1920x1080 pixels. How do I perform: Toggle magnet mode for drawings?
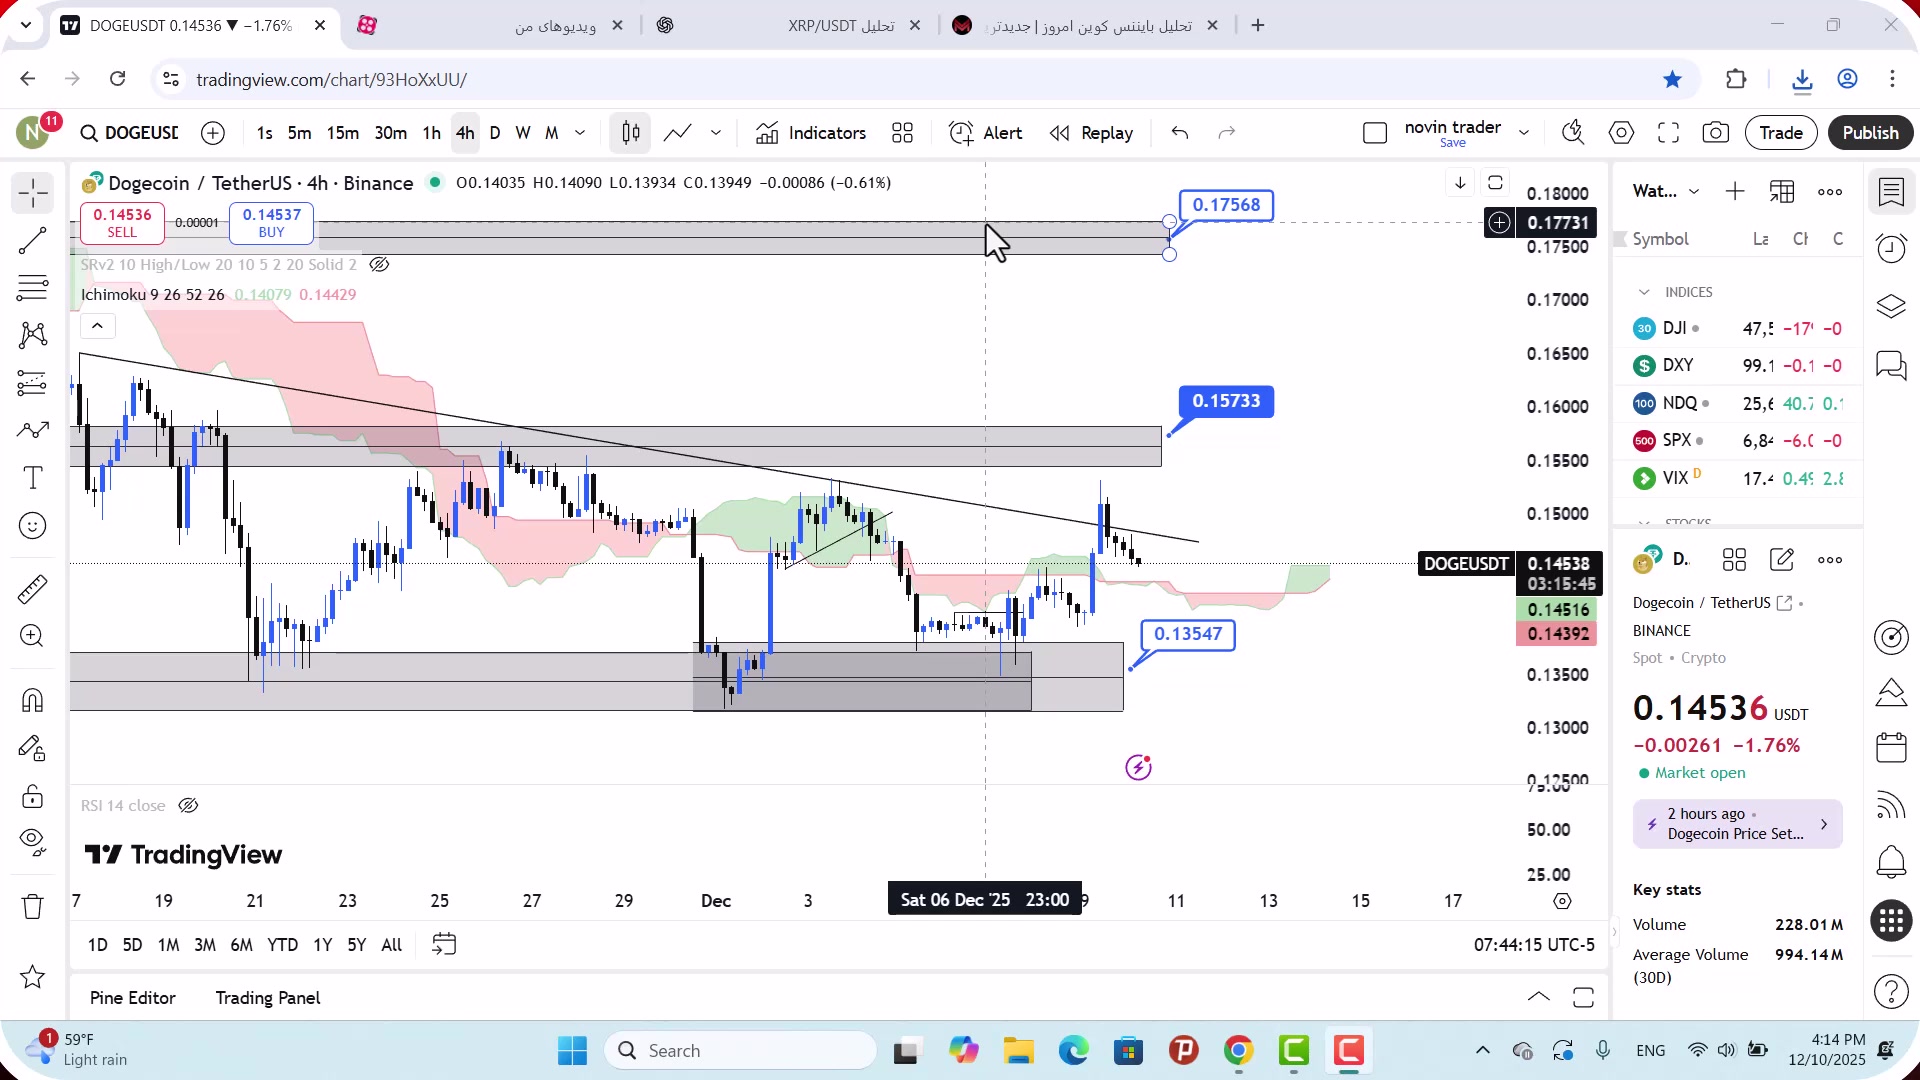(x=33, y=700)
